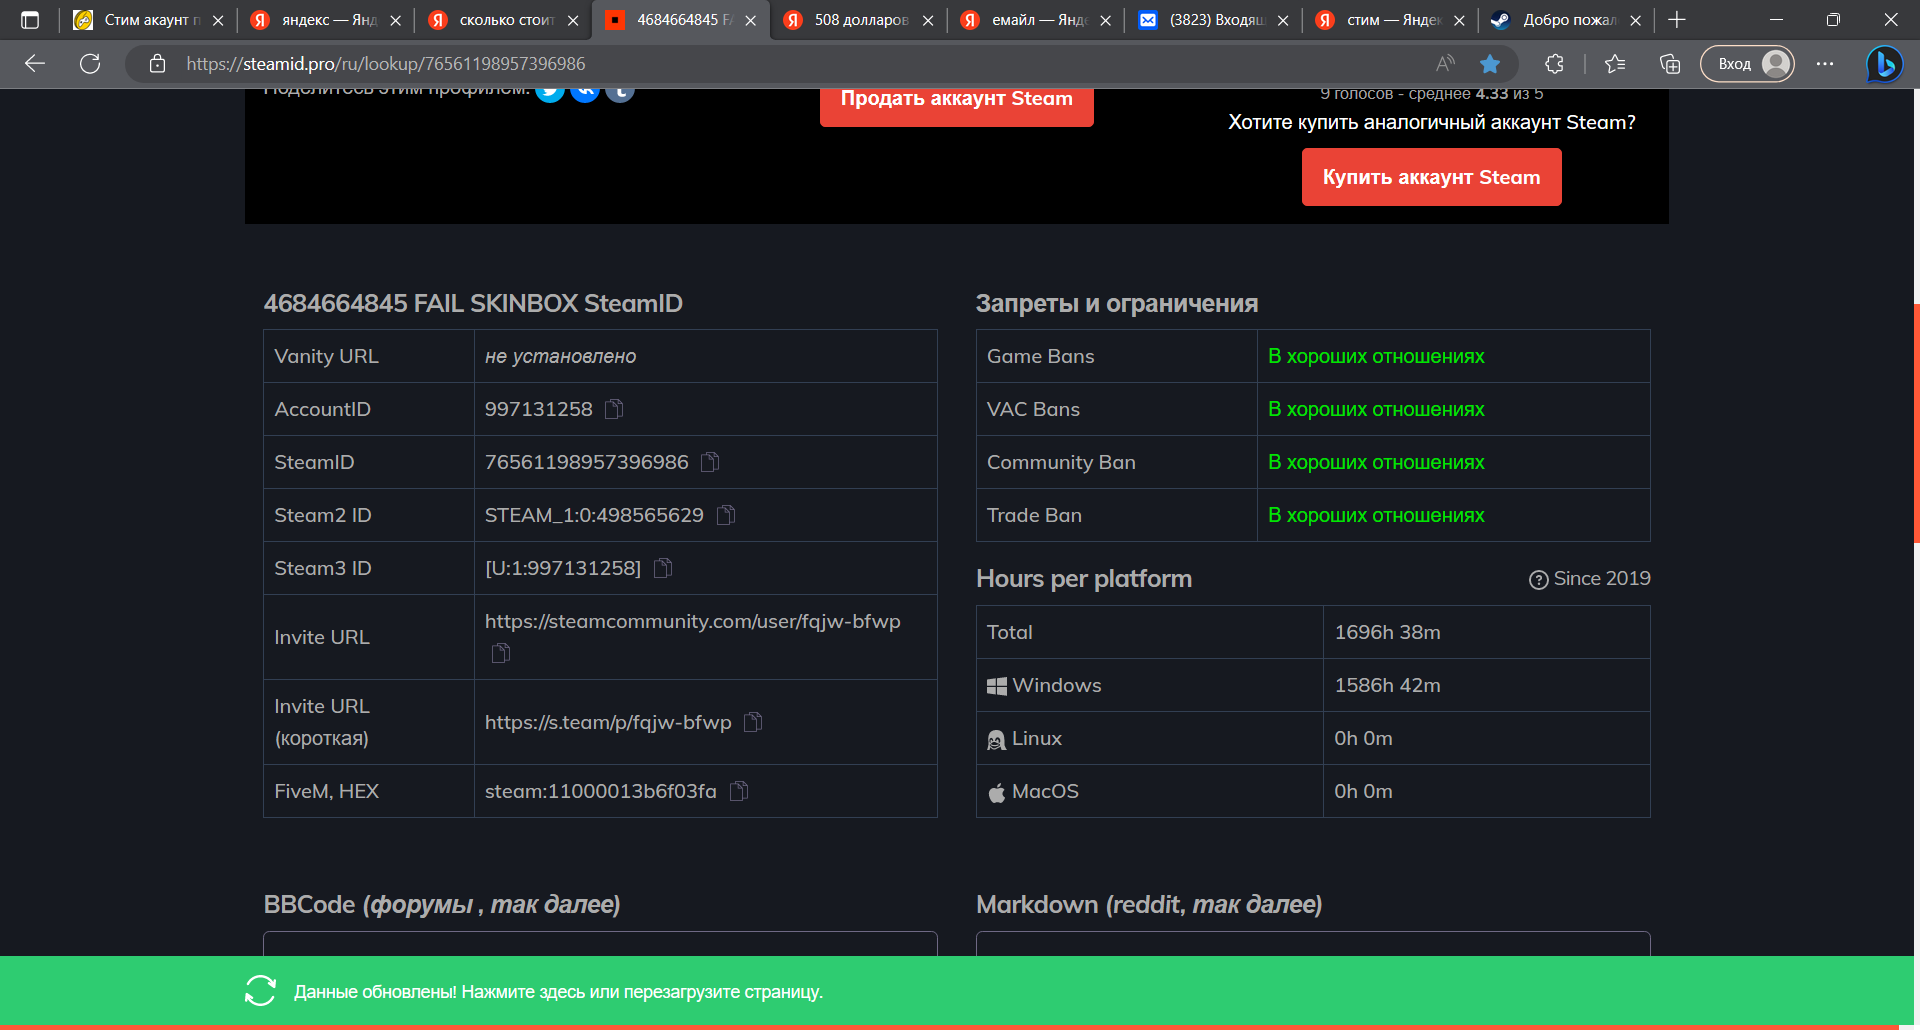
Task: Open Bing Copilot sidebar icon
Action: tap(1884, 64)
